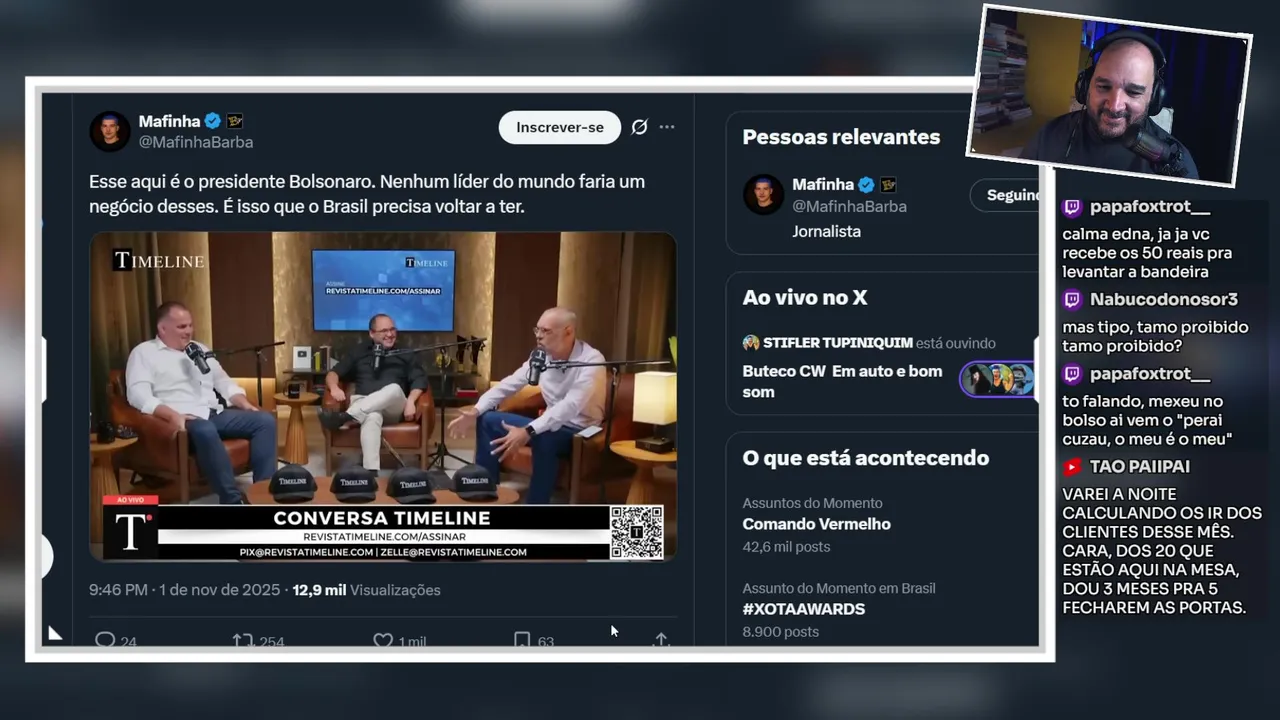Click the Inscrever-se button
Screen dimensions: 1280x720
point(560,127)
